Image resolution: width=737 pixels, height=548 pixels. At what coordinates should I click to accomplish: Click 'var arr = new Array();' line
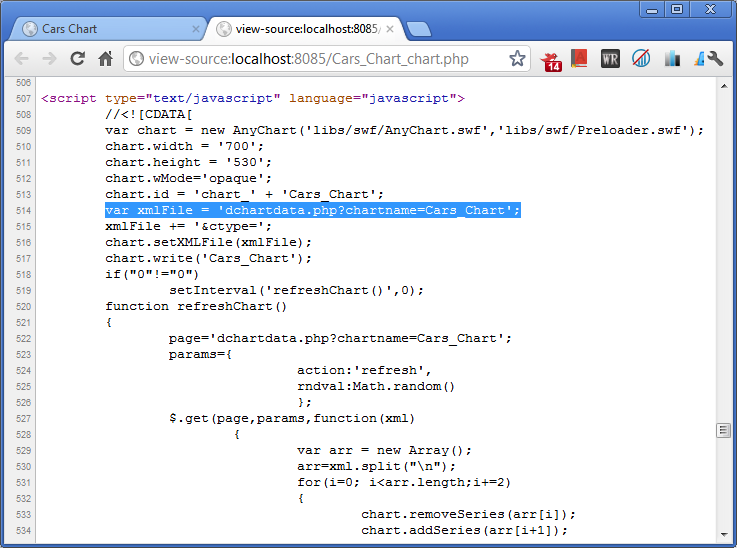tap(384, 450)
